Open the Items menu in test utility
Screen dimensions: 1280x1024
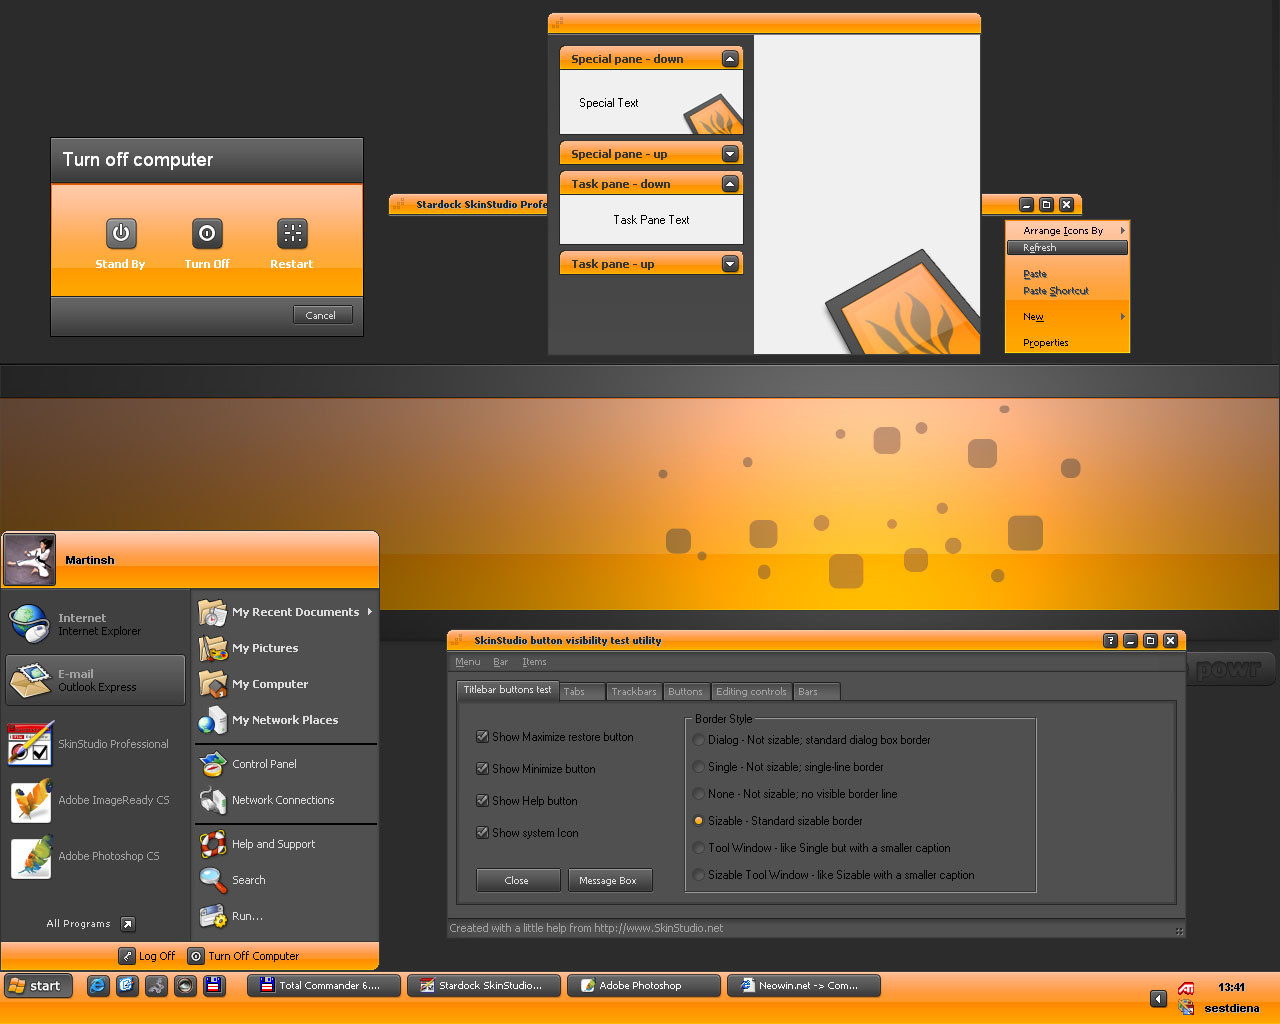(534, 662)
